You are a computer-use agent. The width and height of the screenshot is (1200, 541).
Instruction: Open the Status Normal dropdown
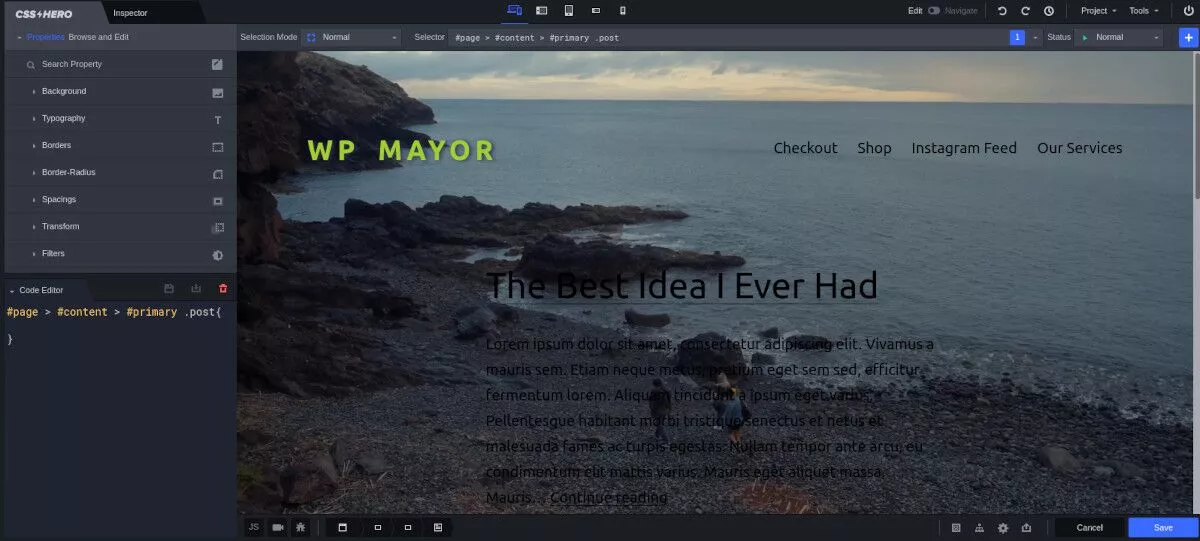coord(1118,37)
